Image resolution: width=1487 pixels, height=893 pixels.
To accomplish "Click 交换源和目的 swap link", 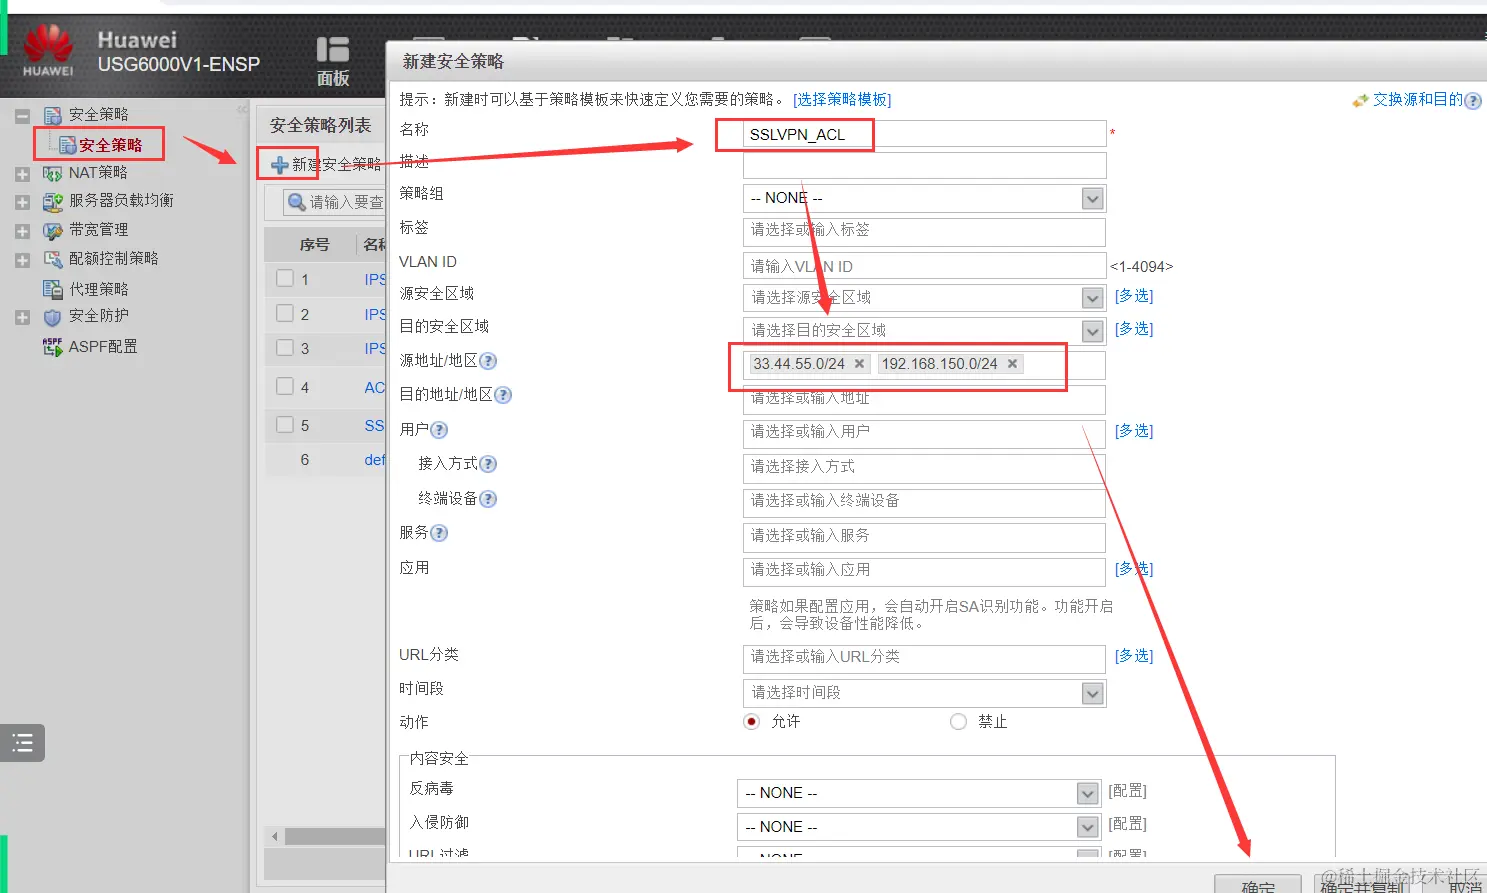I will click(1417, 99).
